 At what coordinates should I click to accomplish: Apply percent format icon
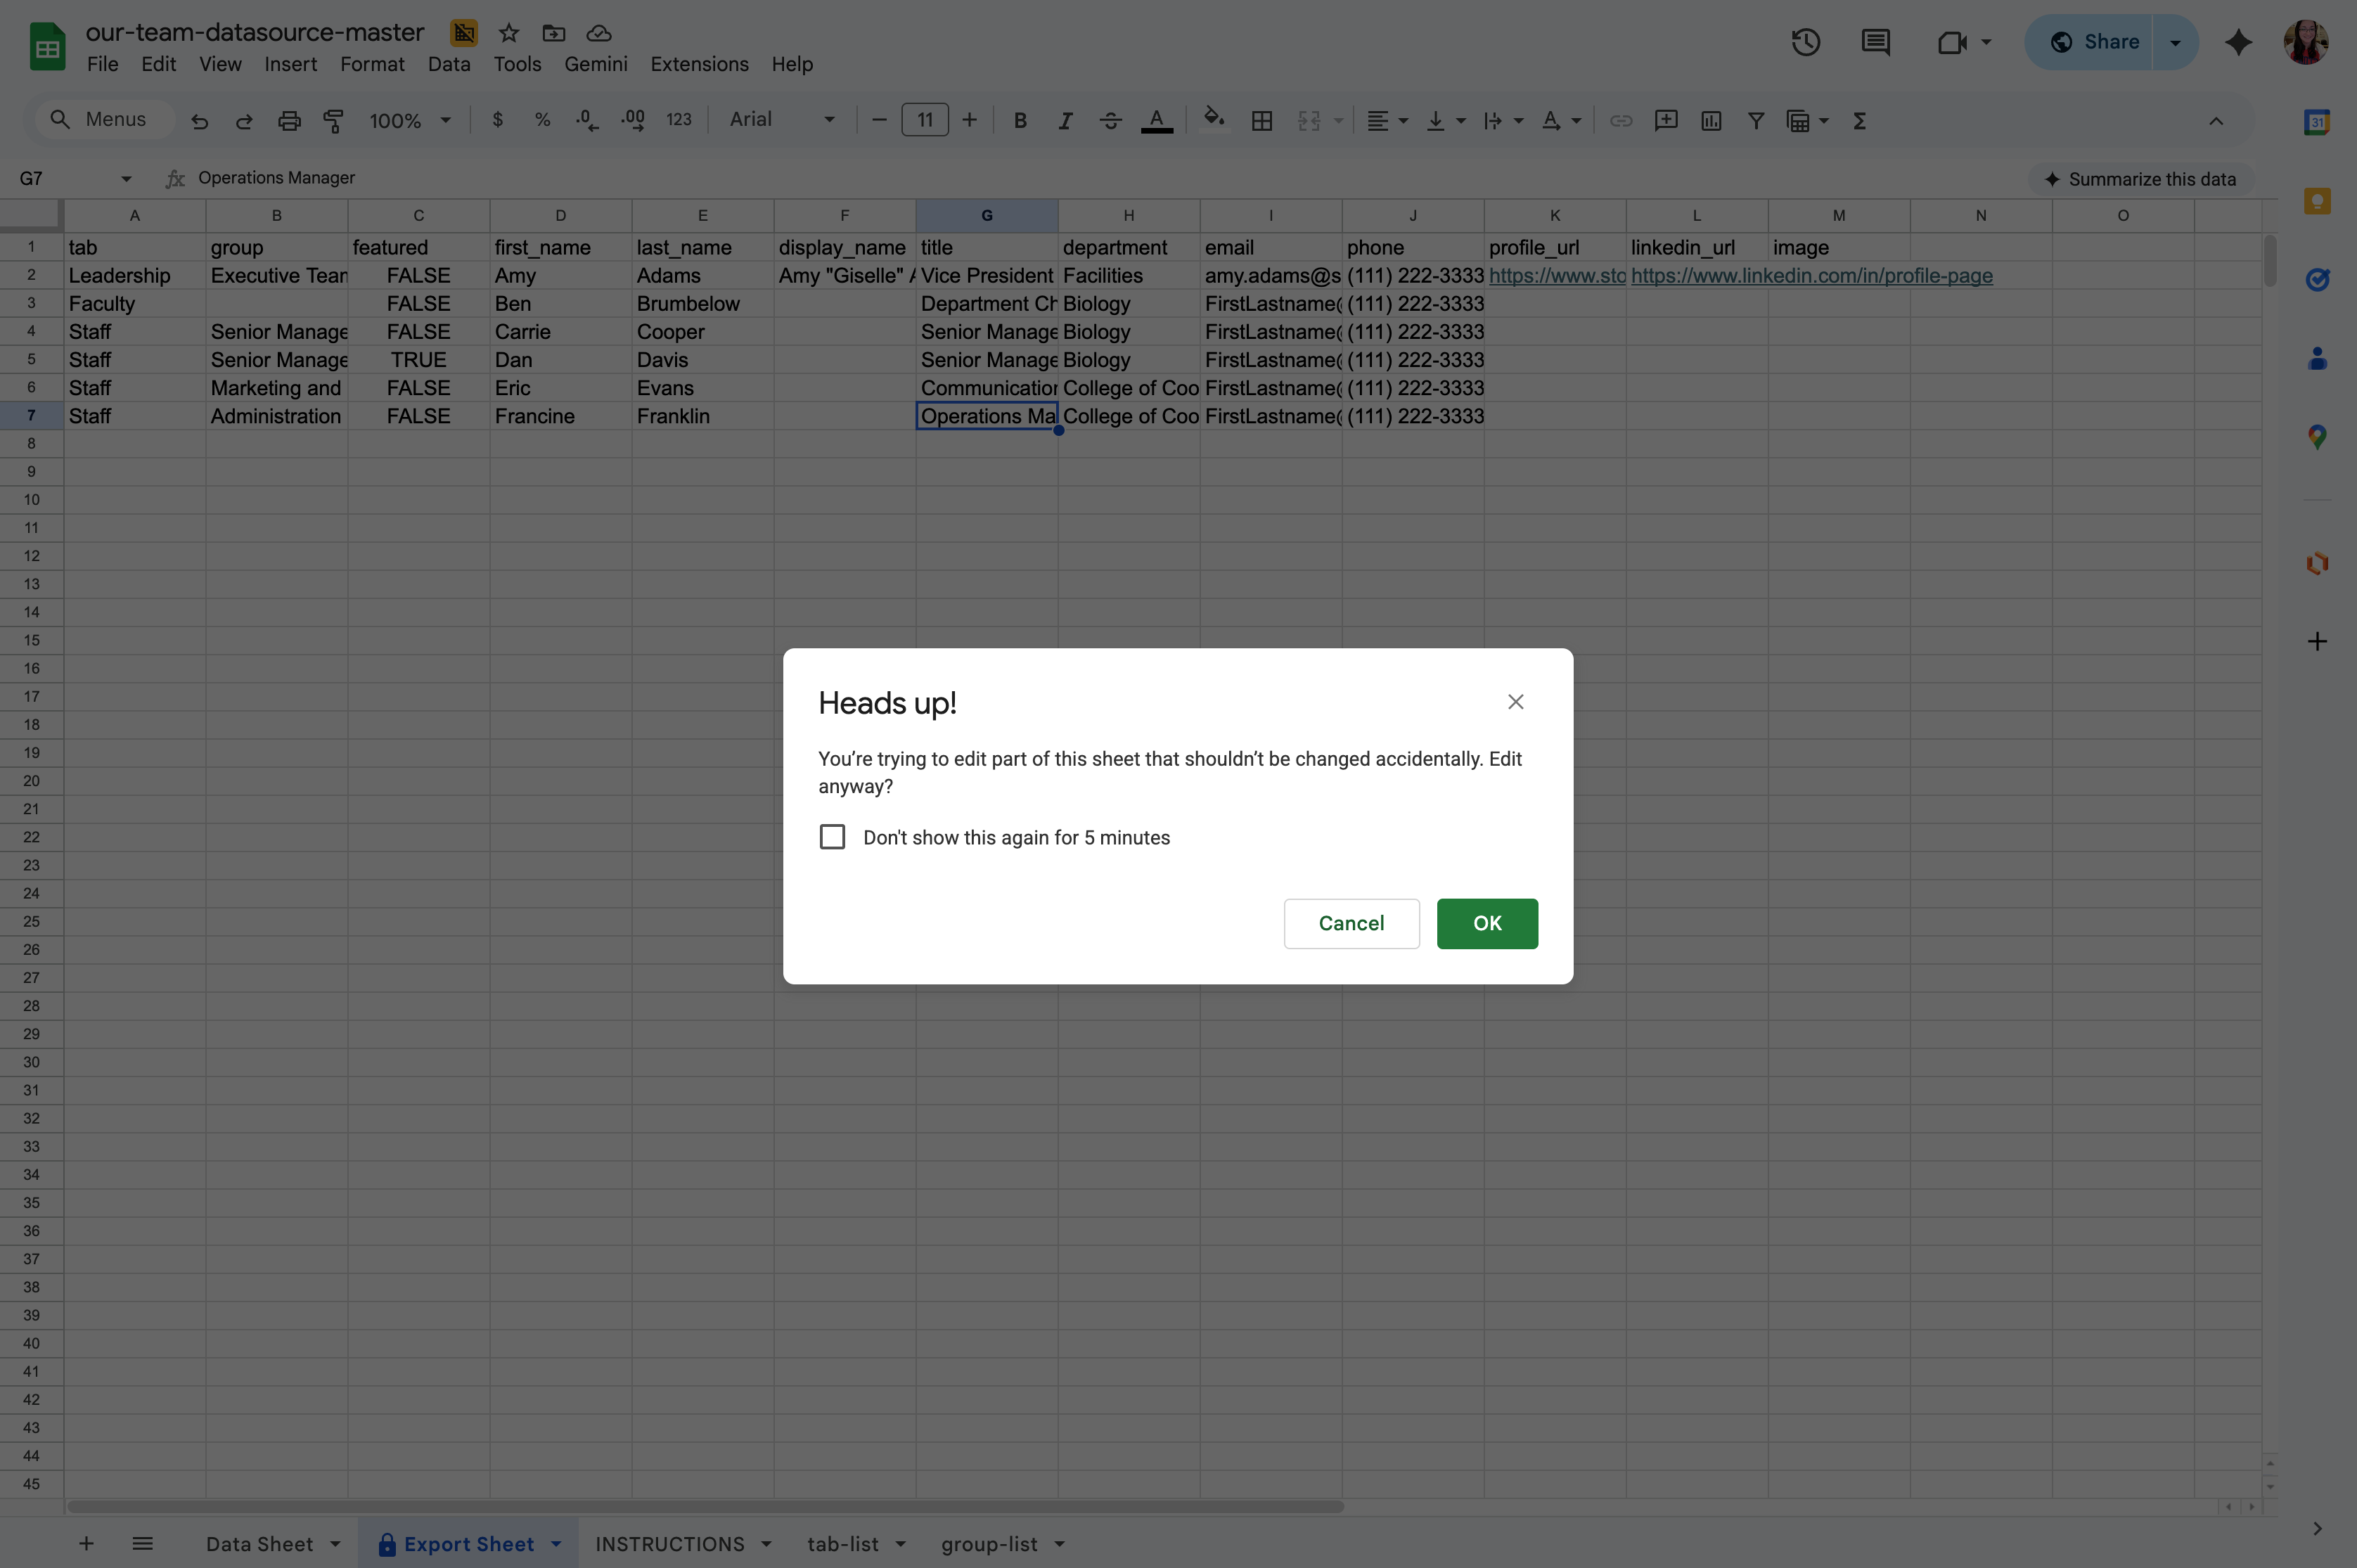[542, 120]
